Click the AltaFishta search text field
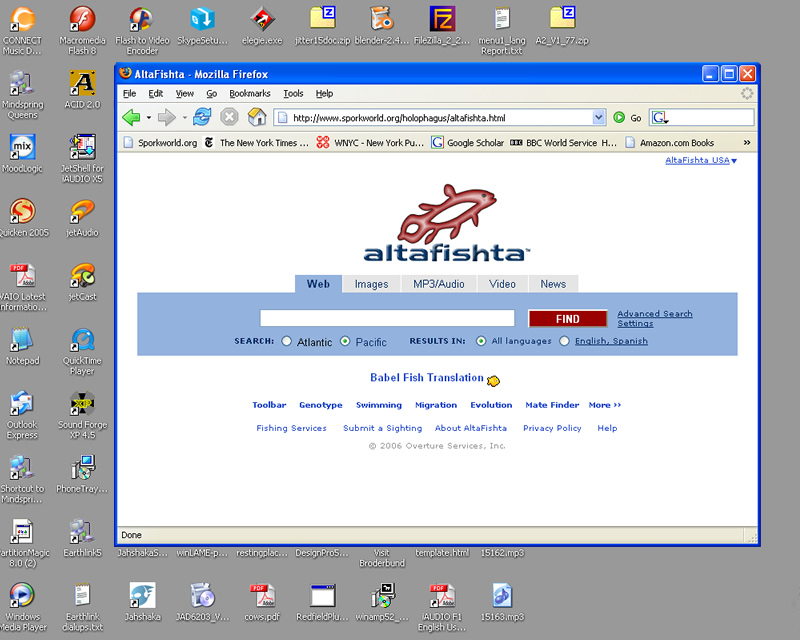Image resolution: width=800 pixels, height=640 pixels. tap(387, 319)
